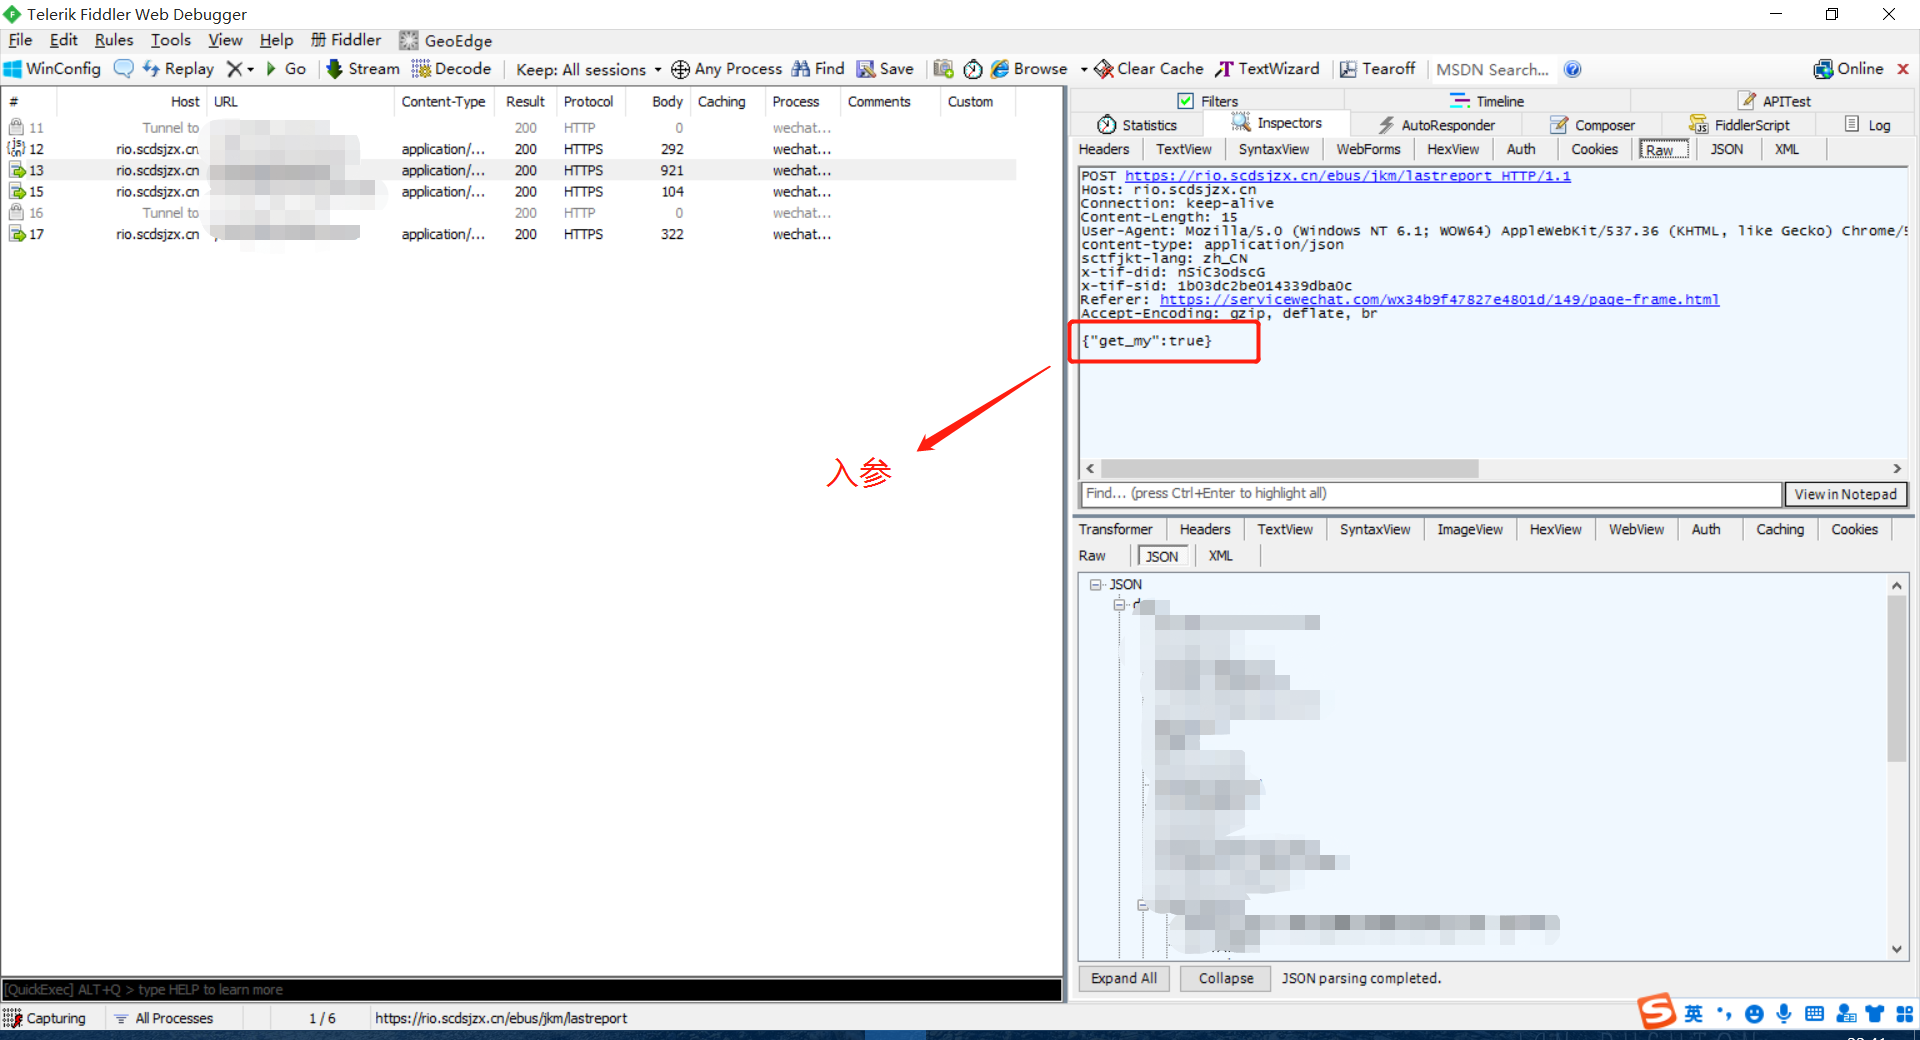This screenshot has height=1040, width=1920.
Task: Collapse the root JSON tree node
Action: coord(1096,585)
